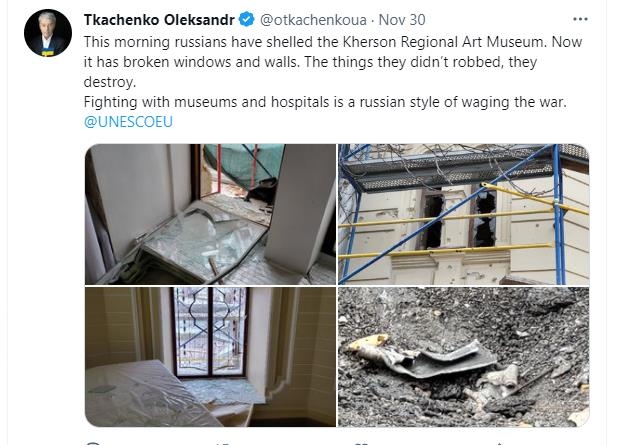Click the blue verified badge icon
Viewport: 626px width, 445px height.
[x=247, y=19]
